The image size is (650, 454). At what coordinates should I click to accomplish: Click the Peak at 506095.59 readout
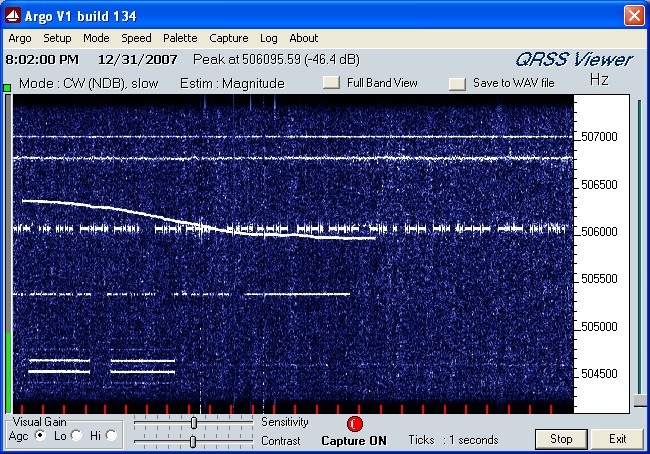point(276,59)
